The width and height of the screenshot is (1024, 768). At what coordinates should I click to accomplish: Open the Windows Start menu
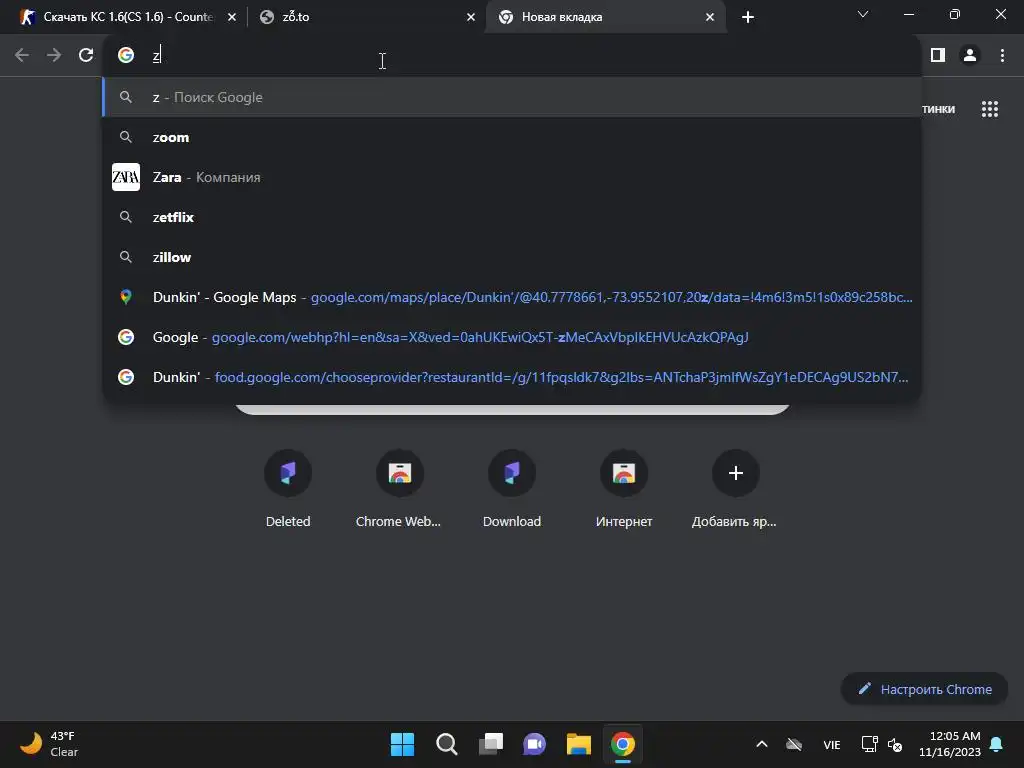(x=402, y=744)
